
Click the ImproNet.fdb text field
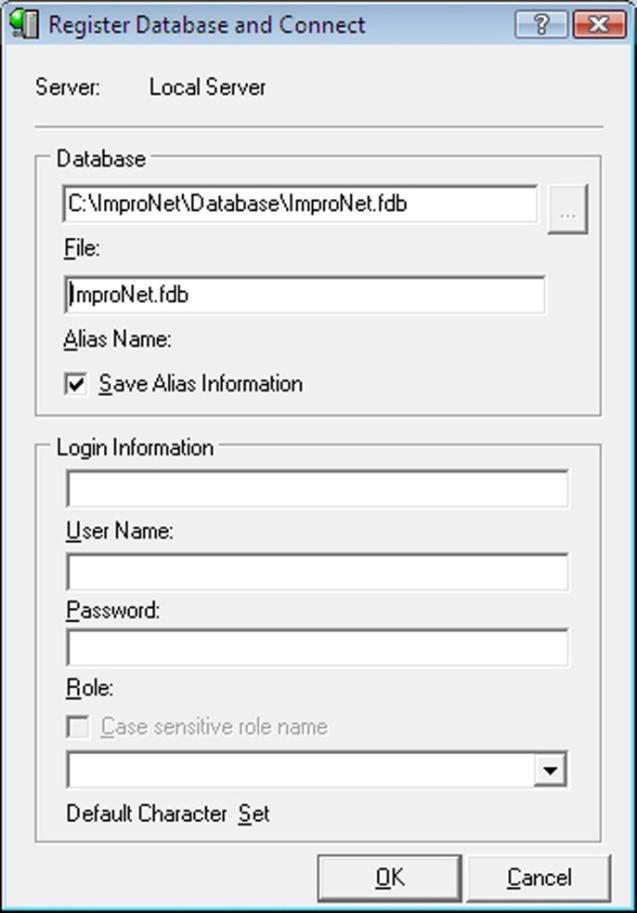pyautogui.click(x=305, y=295)
